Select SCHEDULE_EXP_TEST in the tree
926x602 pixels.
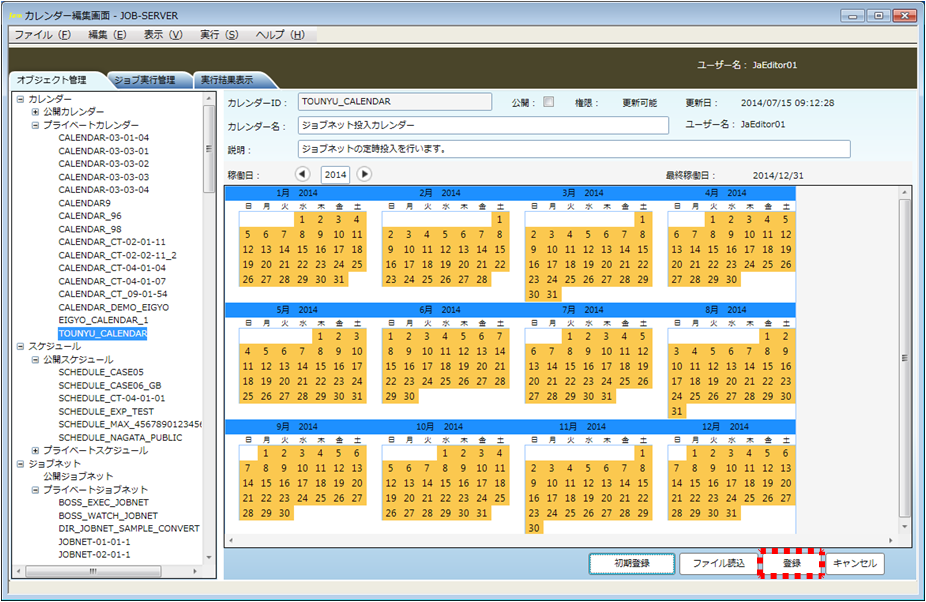[x=106, y=411]
